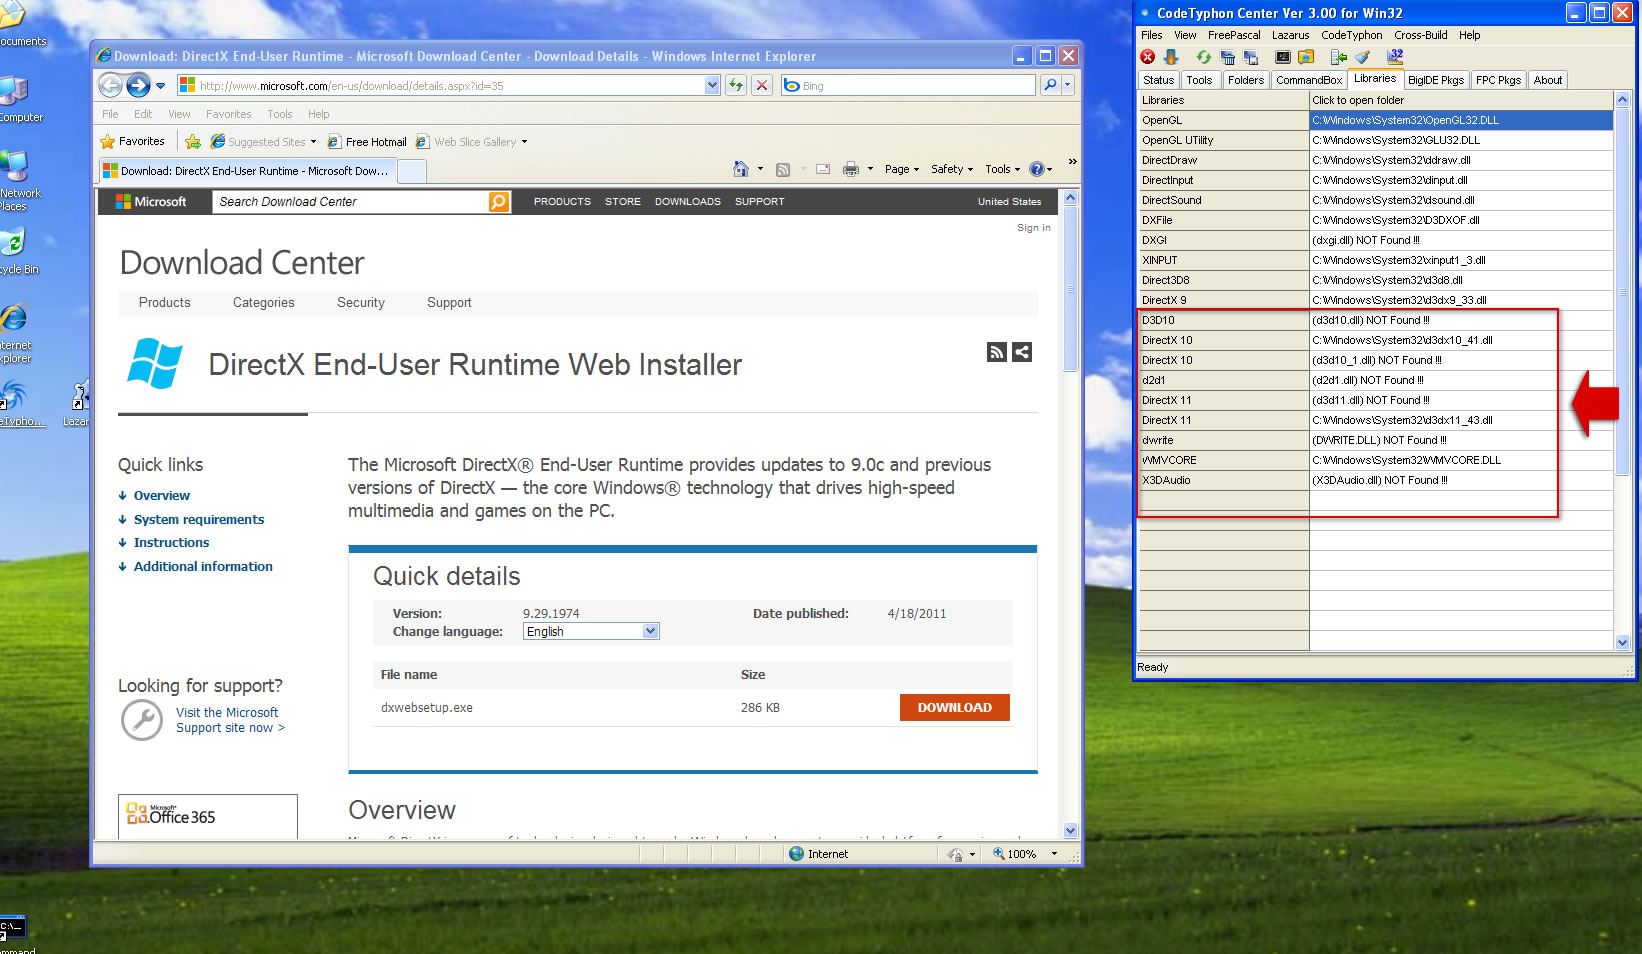This screenshot has height=954, width=1642.
Task: Click the Back arrow in Internet Explorer
Action: pos(111,85)
